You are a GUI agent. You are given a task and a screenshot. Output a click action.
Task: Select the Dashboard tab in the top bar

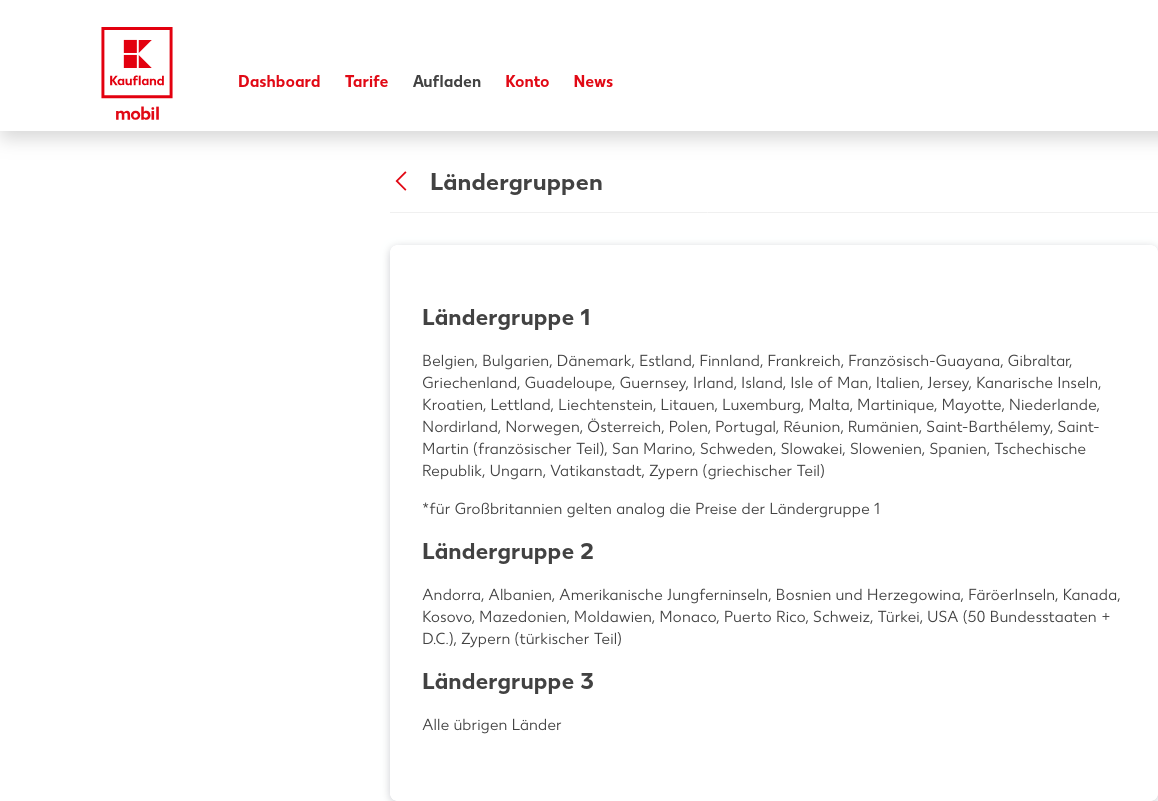pyautogui.click(x=279, y=82)
